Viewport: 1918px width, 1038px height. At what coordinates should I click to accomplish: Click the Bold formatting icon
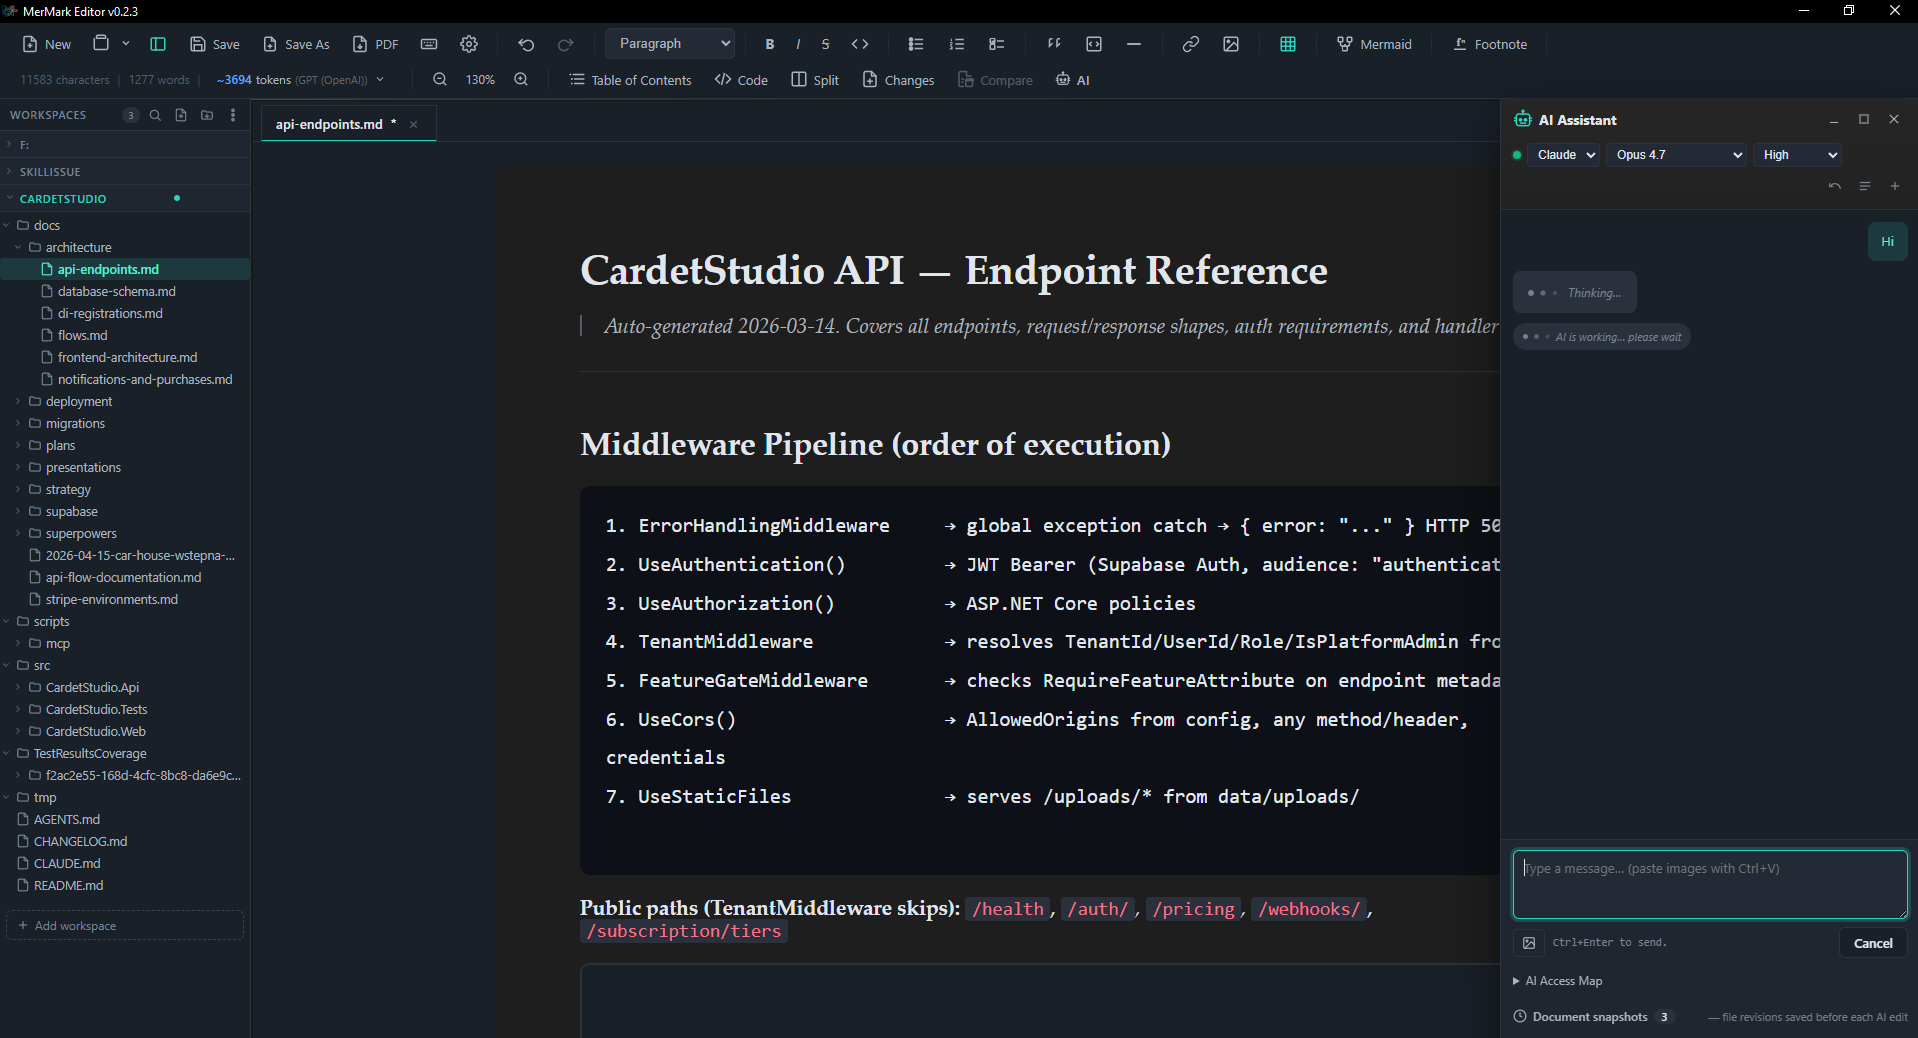coord(769,44)
